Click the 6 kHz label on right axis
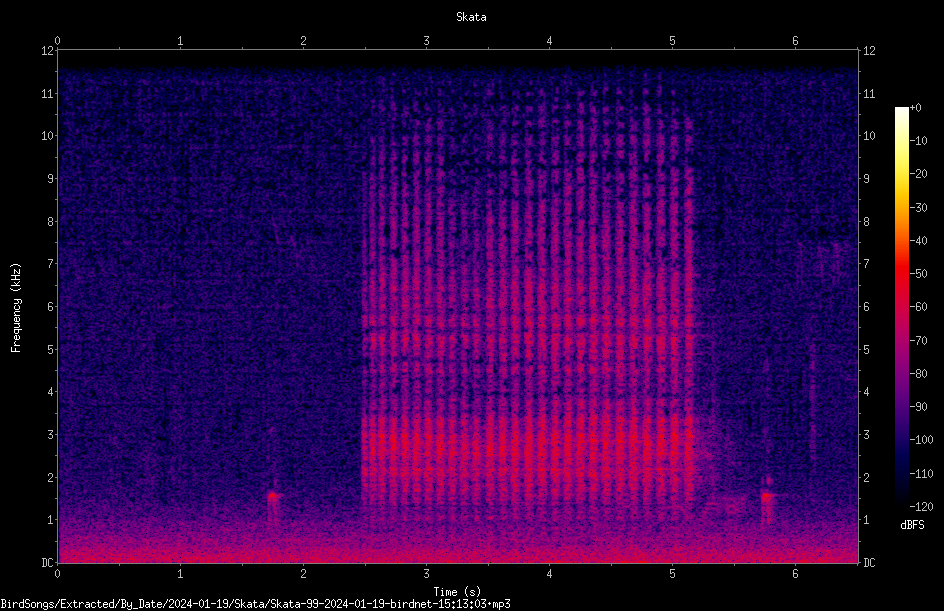944x611 pixels. coord(866,306)
